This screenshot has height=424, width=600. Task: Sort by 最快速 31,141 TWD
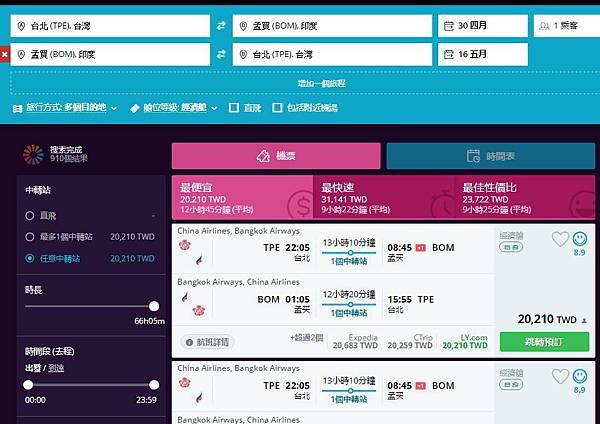point(384,197)
